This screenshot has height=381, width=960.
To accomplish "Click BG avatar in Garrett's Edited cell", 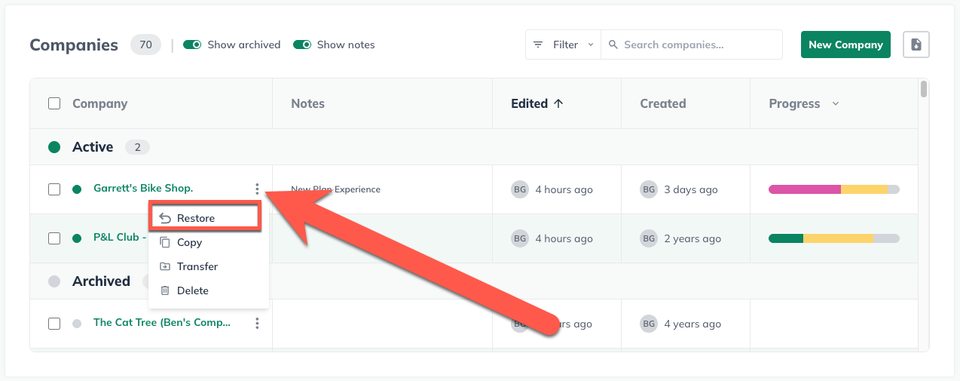I will 519,189.
